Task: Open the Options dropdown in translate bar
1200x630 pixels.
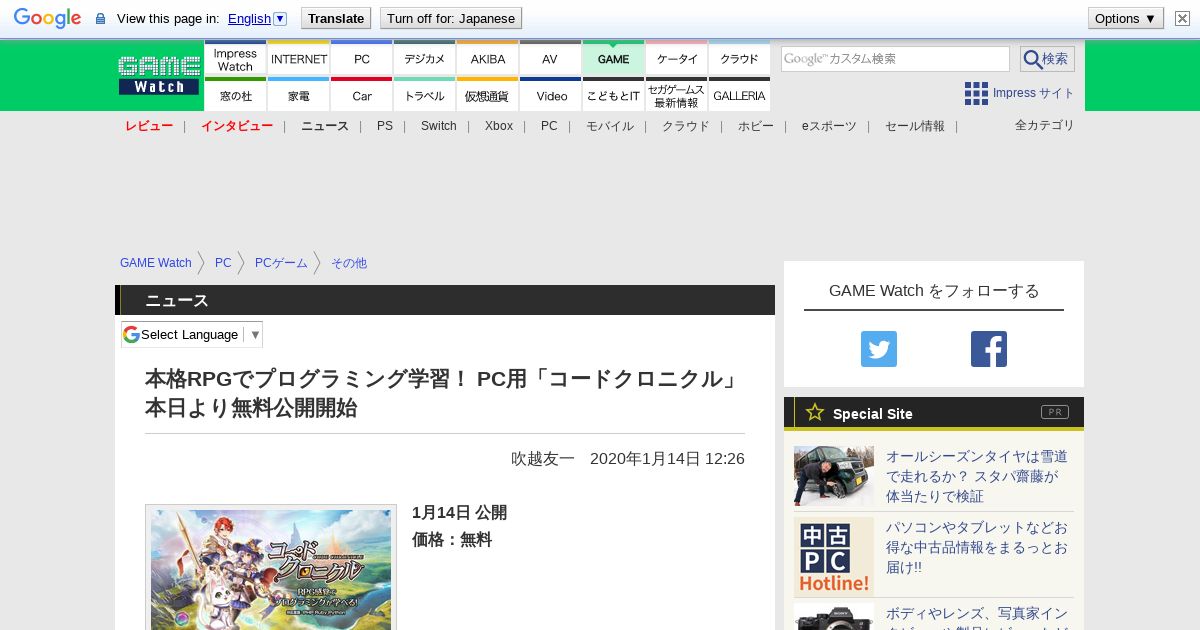Action: (x=1126, y=18)
